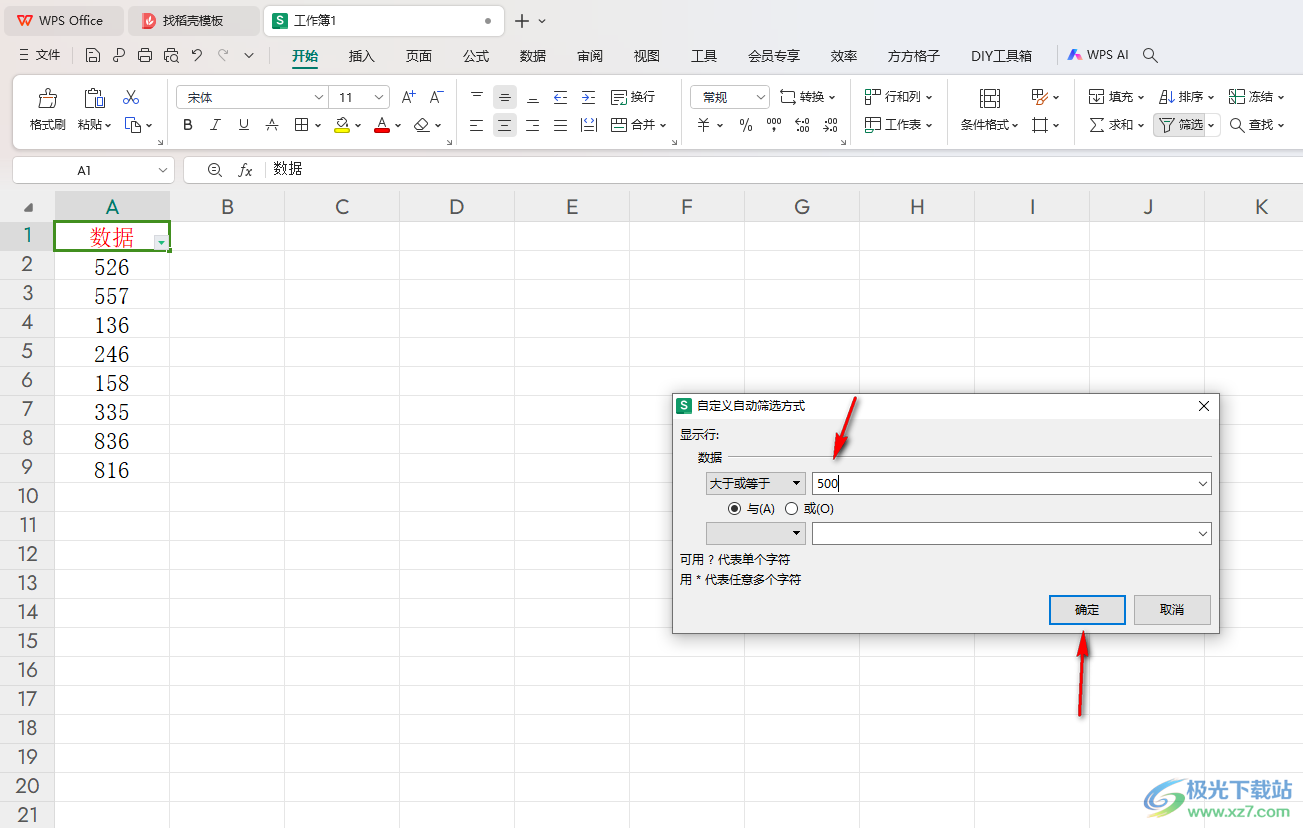Undo the last action
Image resolution: width=1303 pixels, height=828 pixels.
197,56
